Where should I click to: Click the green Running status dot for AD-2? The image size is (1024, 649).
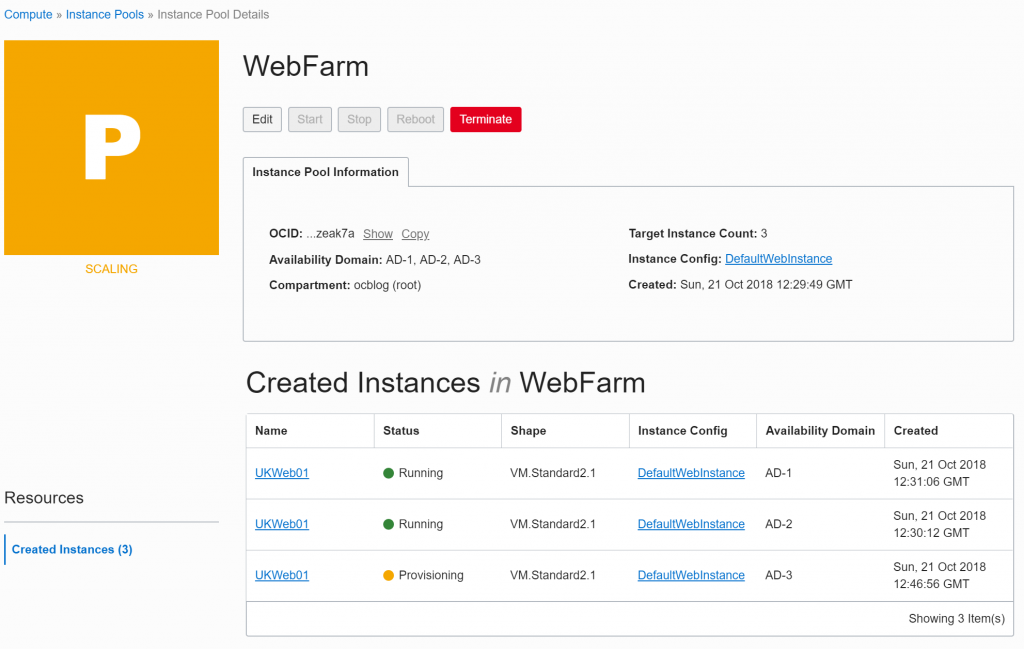coord(389,524)
